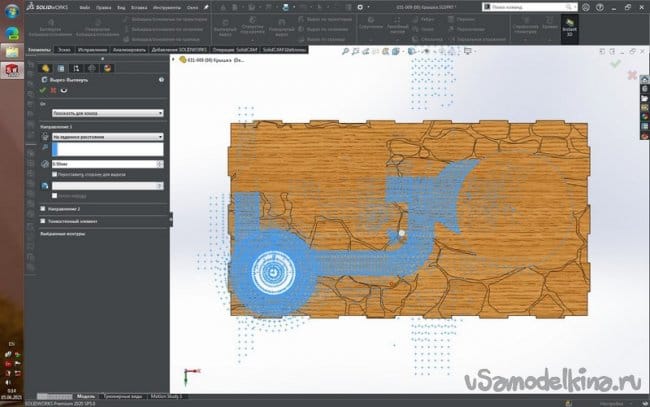Open the ConfigurationManager tab icon
650x407 pixels.
[x=76, y=68]
